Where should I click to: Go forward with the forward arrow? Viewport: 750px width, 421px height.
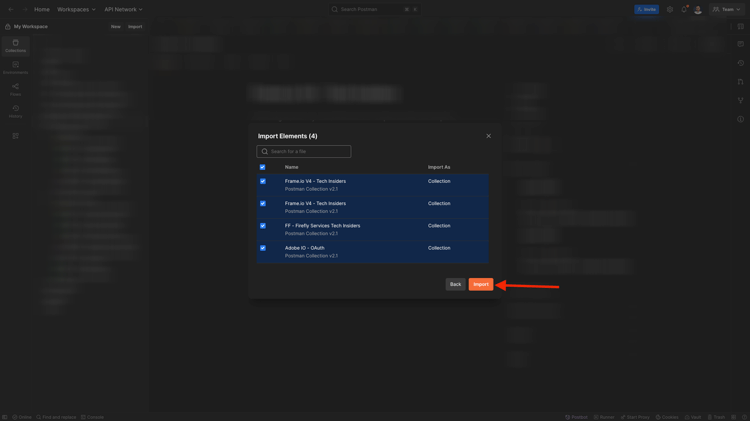[25, 9]
